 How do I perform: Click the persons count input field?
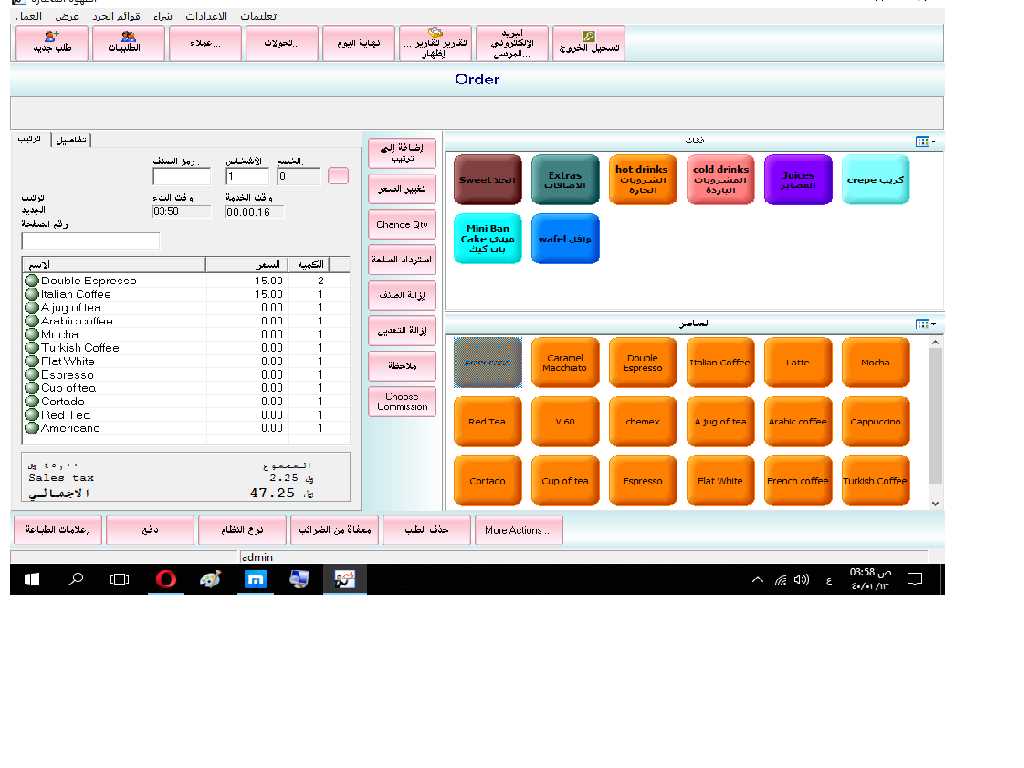click(247, 176)
